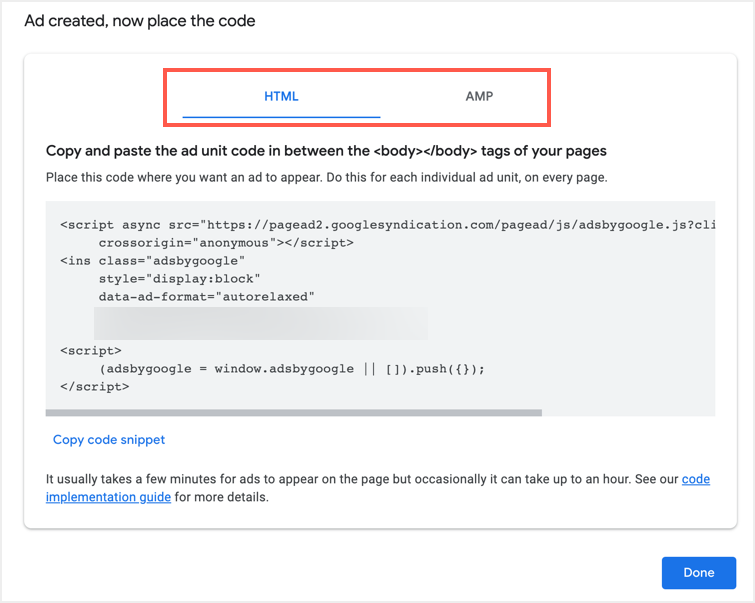Click the closing </script> tag line
The image size is (755, 603).
[x=94, y=386]
